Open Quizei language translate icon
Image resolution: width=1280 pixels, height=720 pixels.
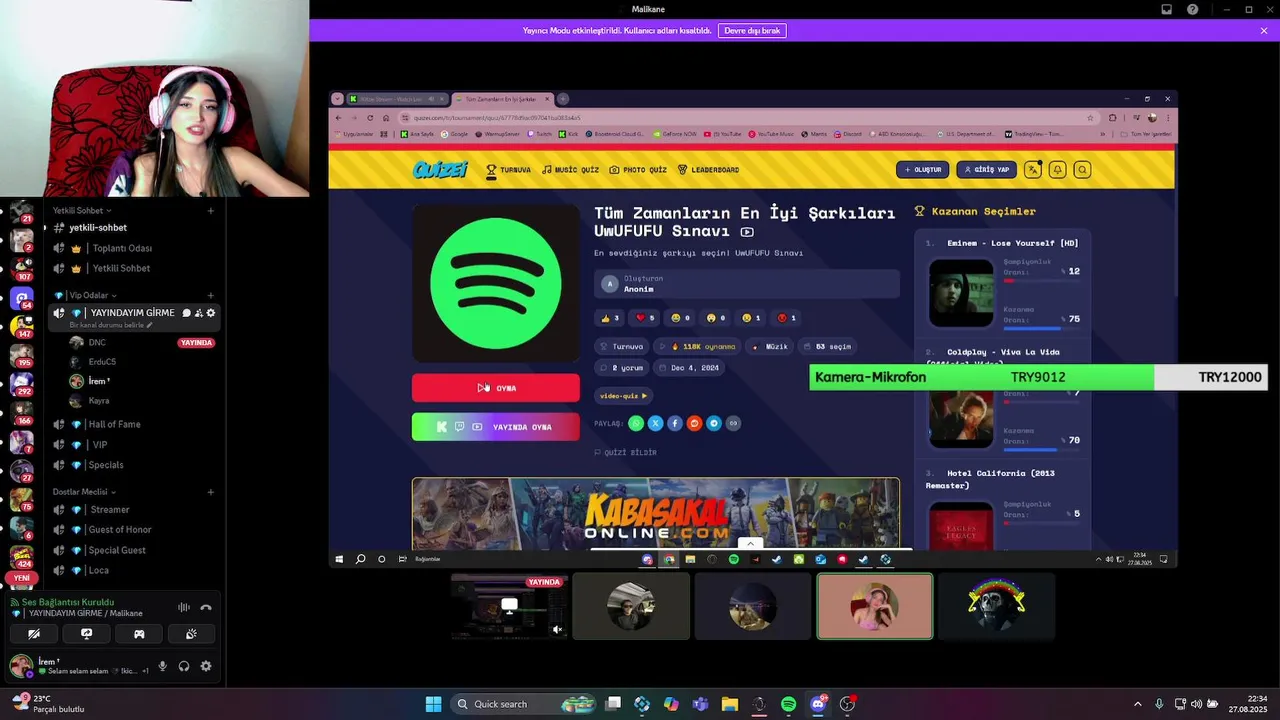[1033, 170]
